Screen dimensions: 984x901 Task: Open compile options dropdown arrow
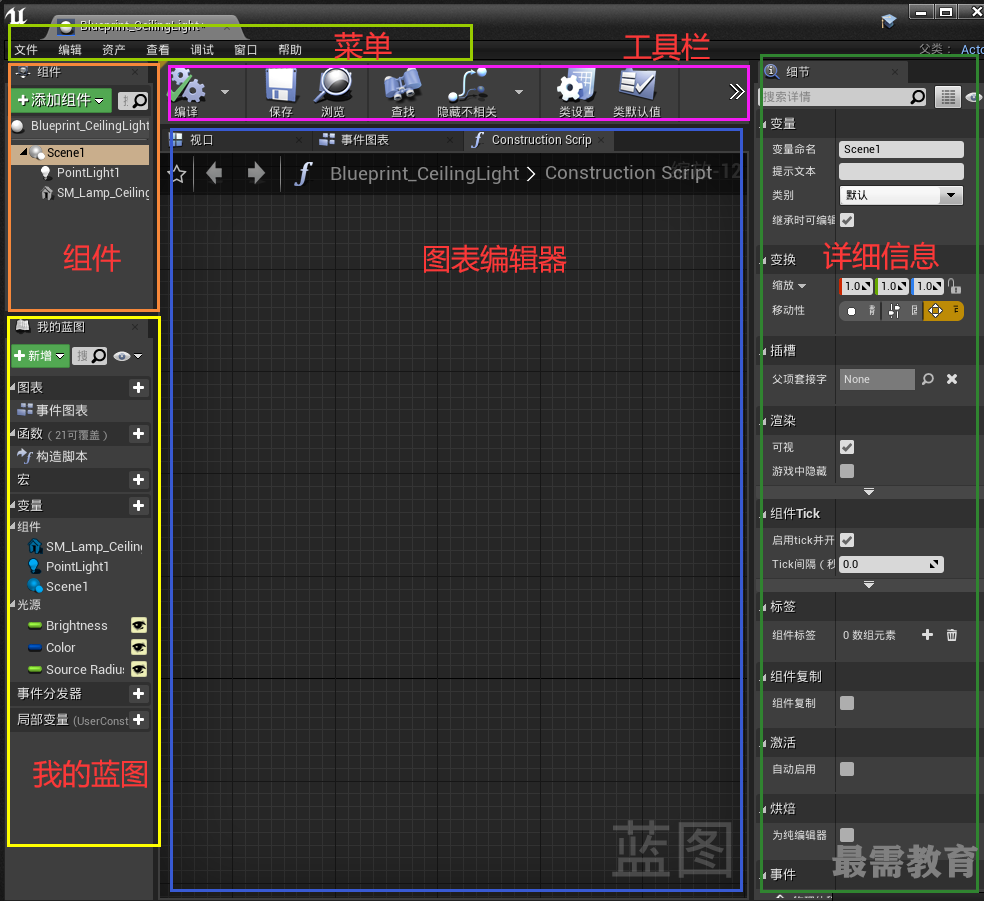[x=225, y=92]
